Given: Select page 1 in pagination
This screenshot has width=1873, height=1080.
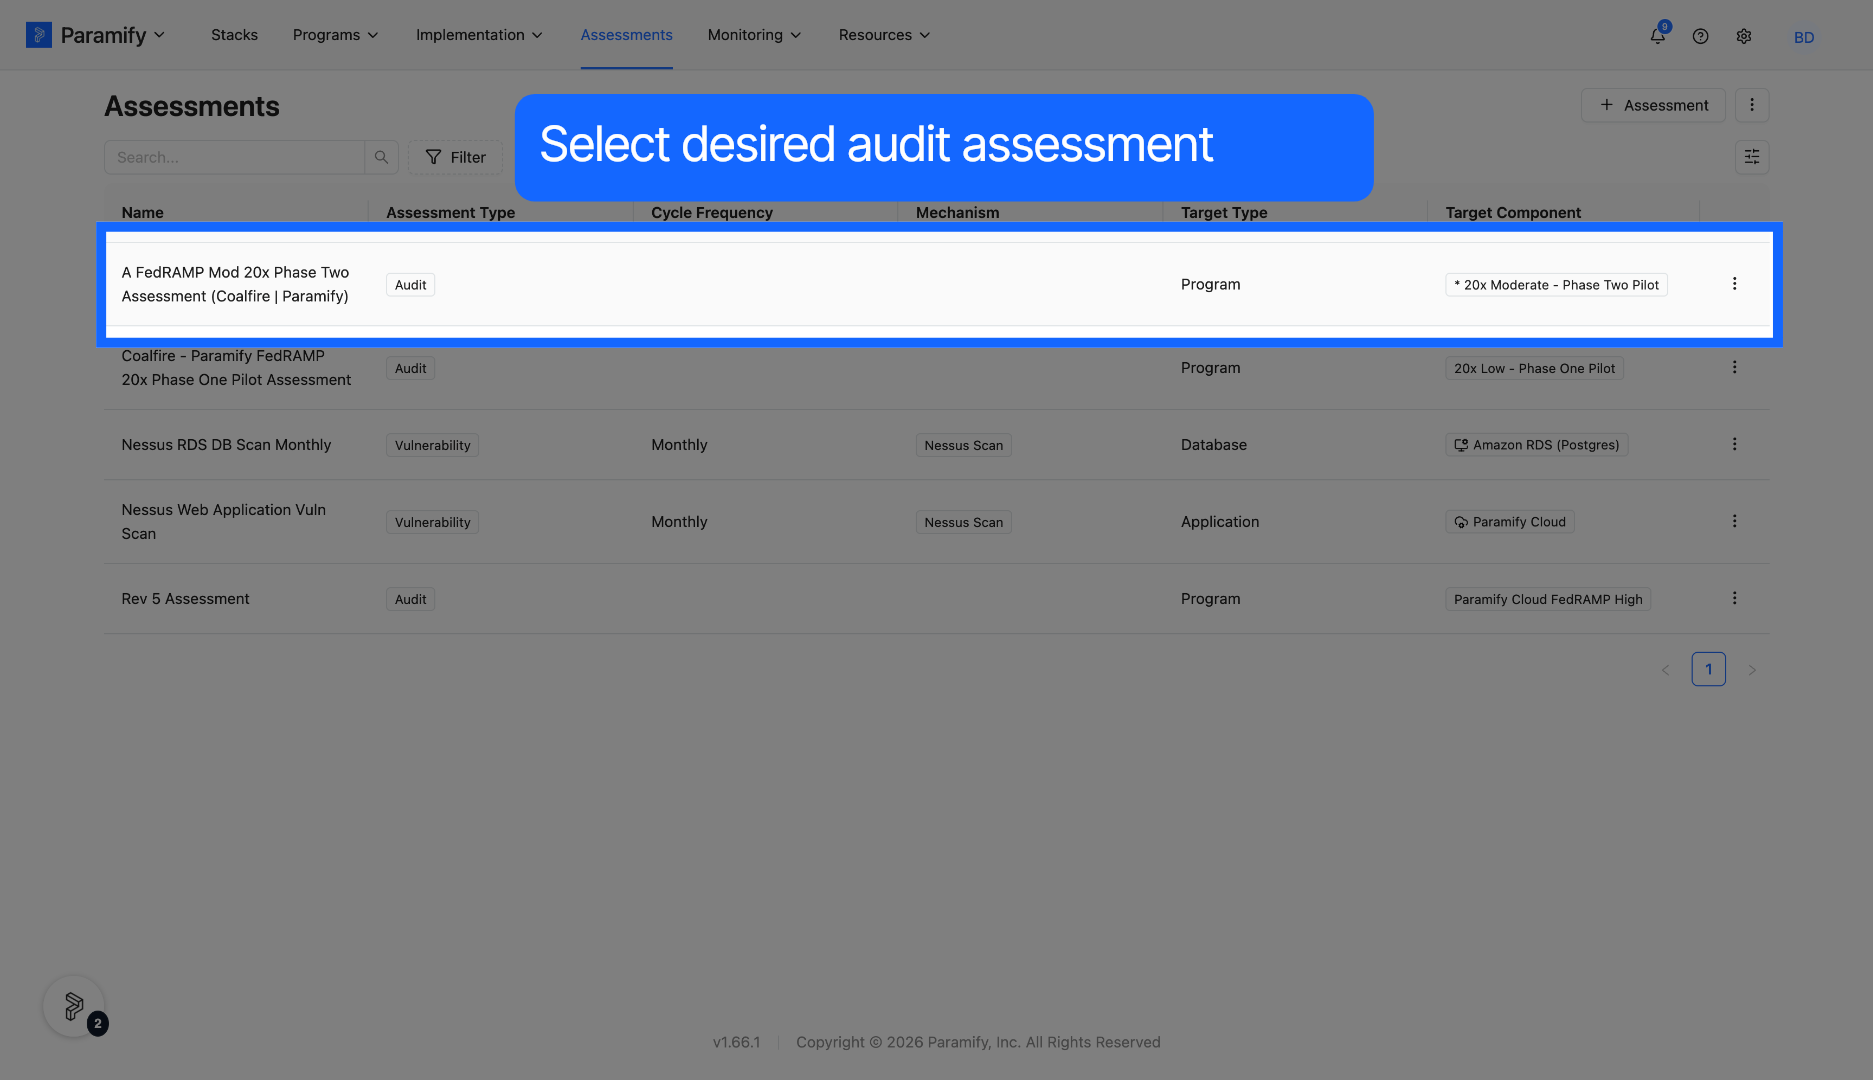Looking at the screenshot, I should coord(1708,669).
